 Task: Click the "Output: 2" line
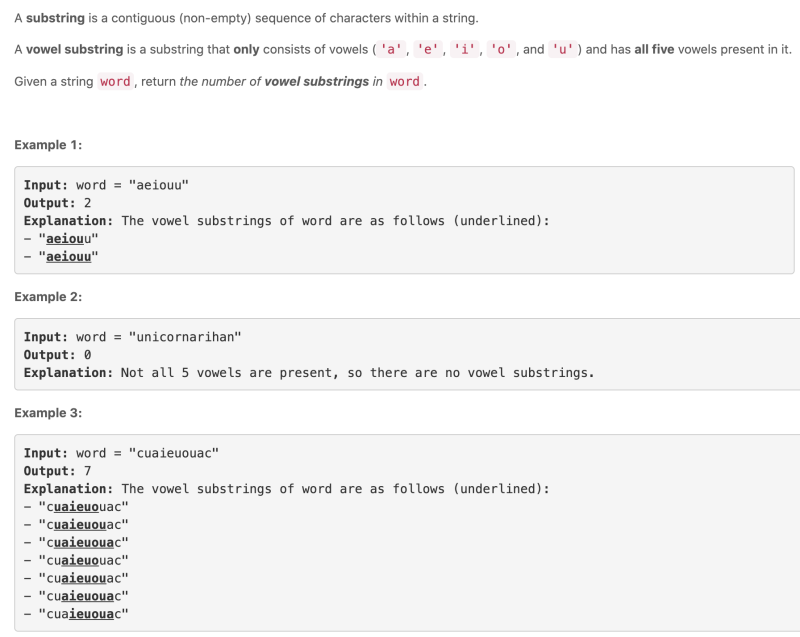point(57,203)
